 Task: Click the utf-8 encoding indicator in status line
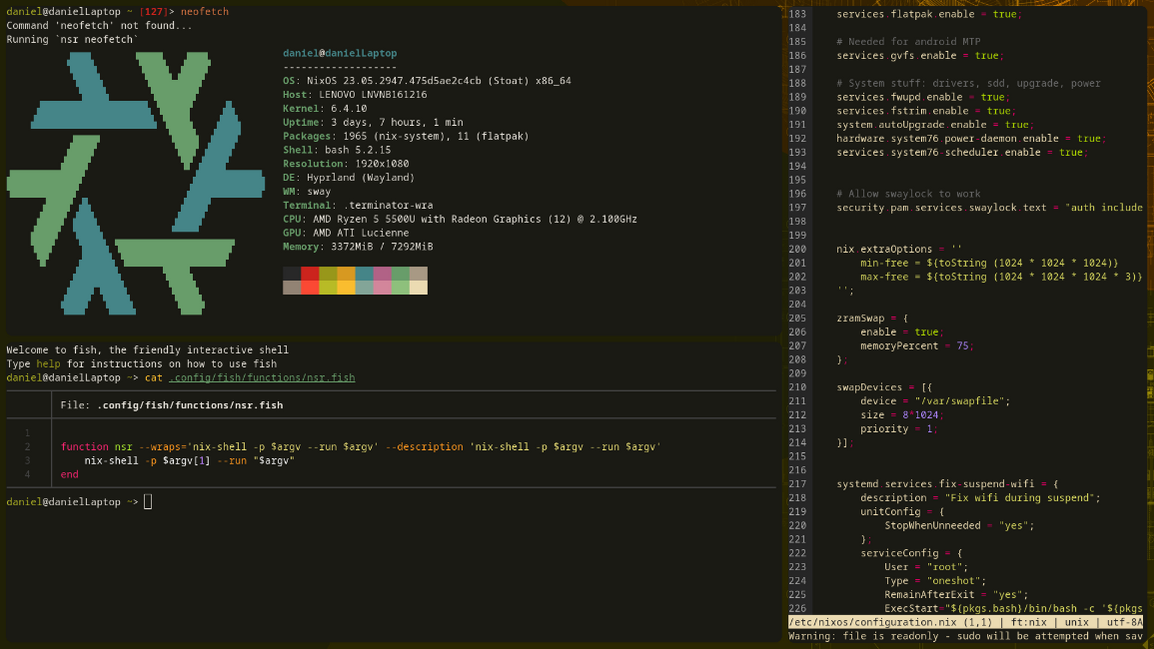(1123, 622)
